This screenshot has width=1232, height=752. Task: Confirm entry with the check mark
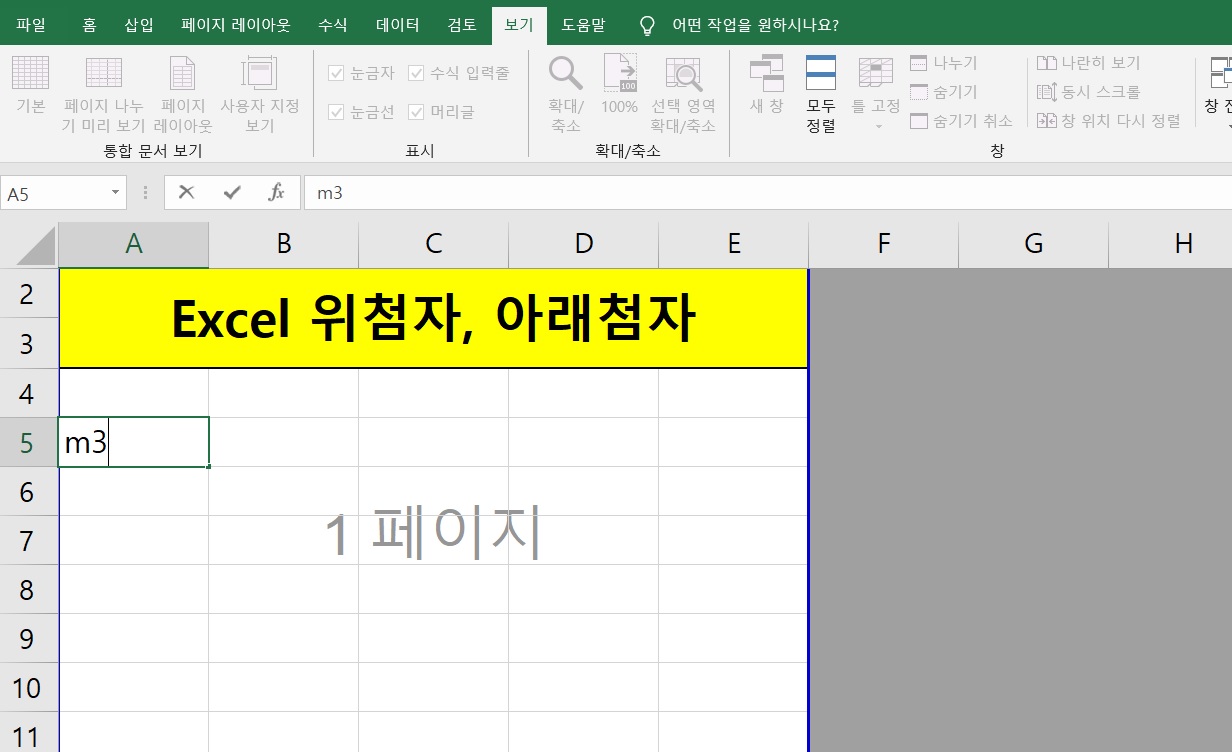point(232,192)
